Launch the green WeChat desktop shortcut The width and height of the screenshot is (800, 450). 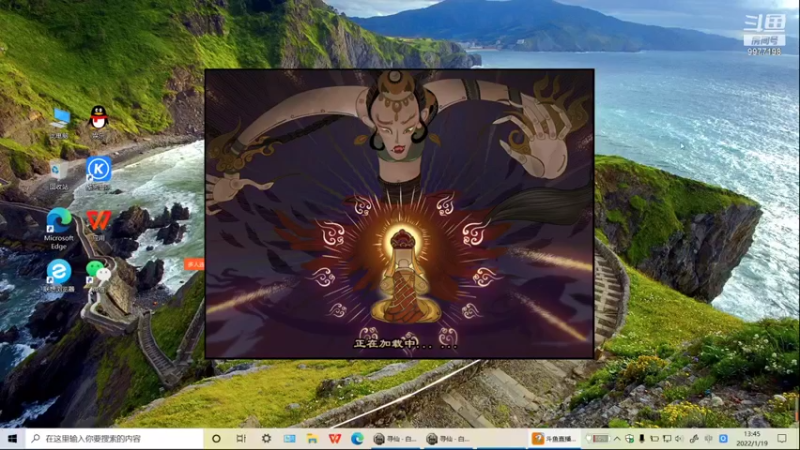pos(98,274)
